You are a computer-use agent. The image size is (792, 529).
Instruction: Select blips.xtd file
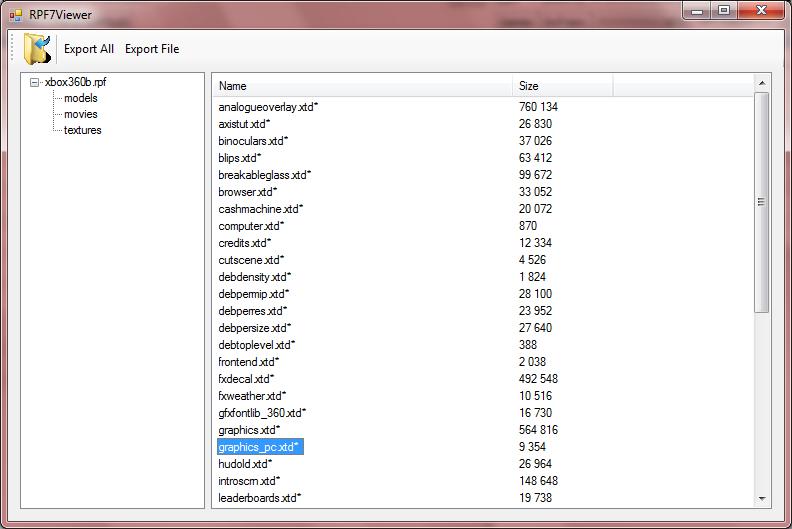[239, 158]
